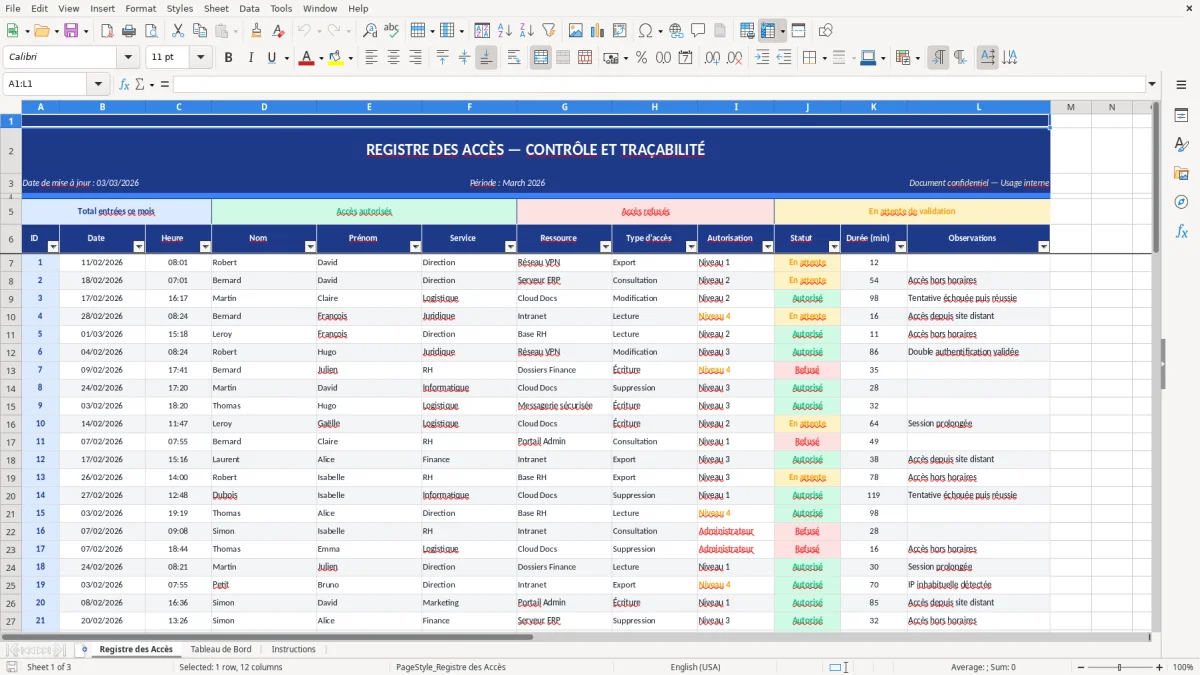Open the Statut column filter dropdown
This screenshot has width=1200, height=675.
coord(835,245)
